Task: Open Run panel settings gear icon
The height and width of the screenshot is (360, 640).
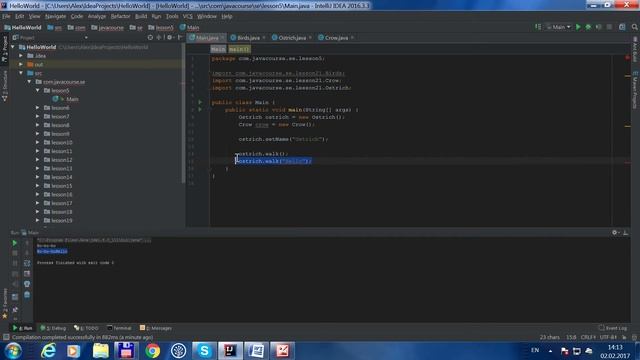Action: coord(615,233)
